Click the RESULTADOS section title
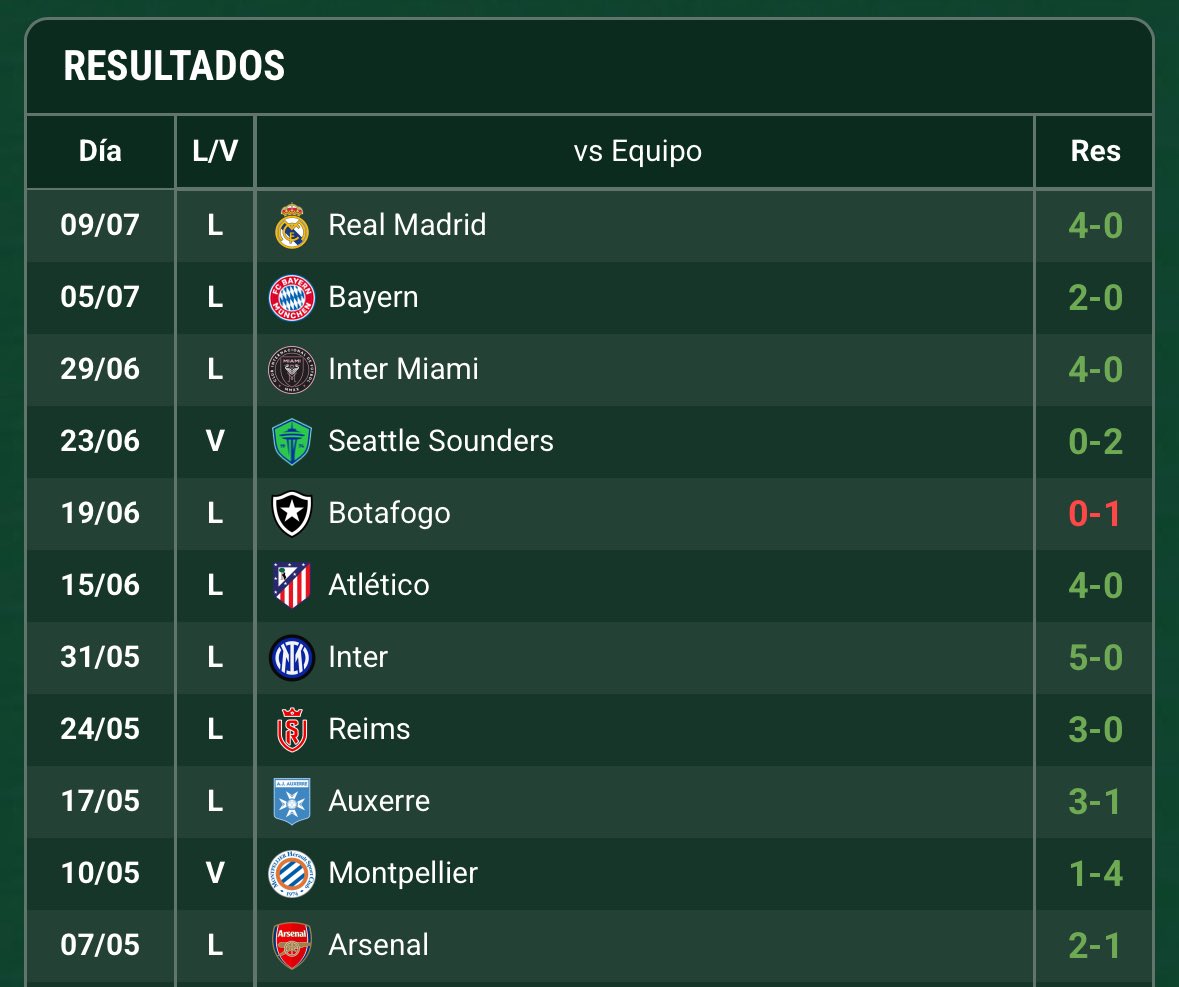This screenshot has height=987, width=1179. 174,66
